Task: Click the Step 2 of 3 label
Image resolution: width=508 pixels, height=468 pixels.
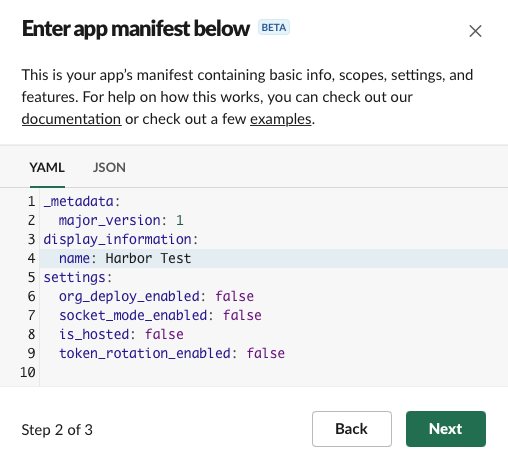Action: [x=57, y=430]
